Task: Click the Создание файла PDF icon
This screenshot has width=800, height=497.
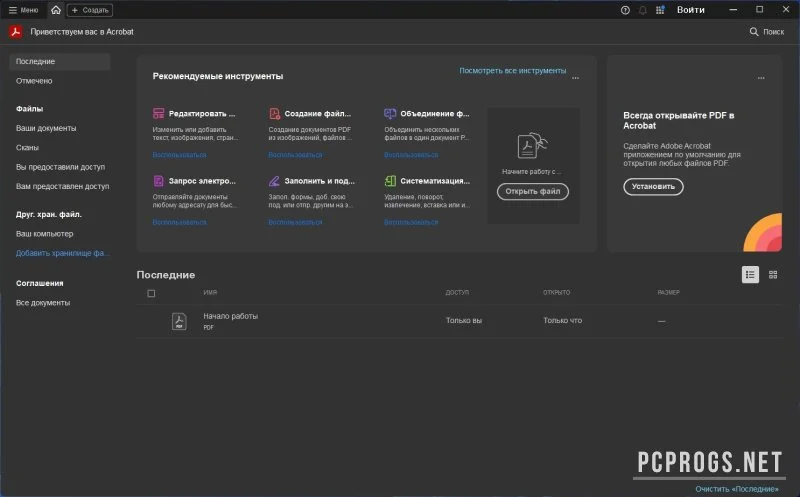Action: [x=274, y=113]
